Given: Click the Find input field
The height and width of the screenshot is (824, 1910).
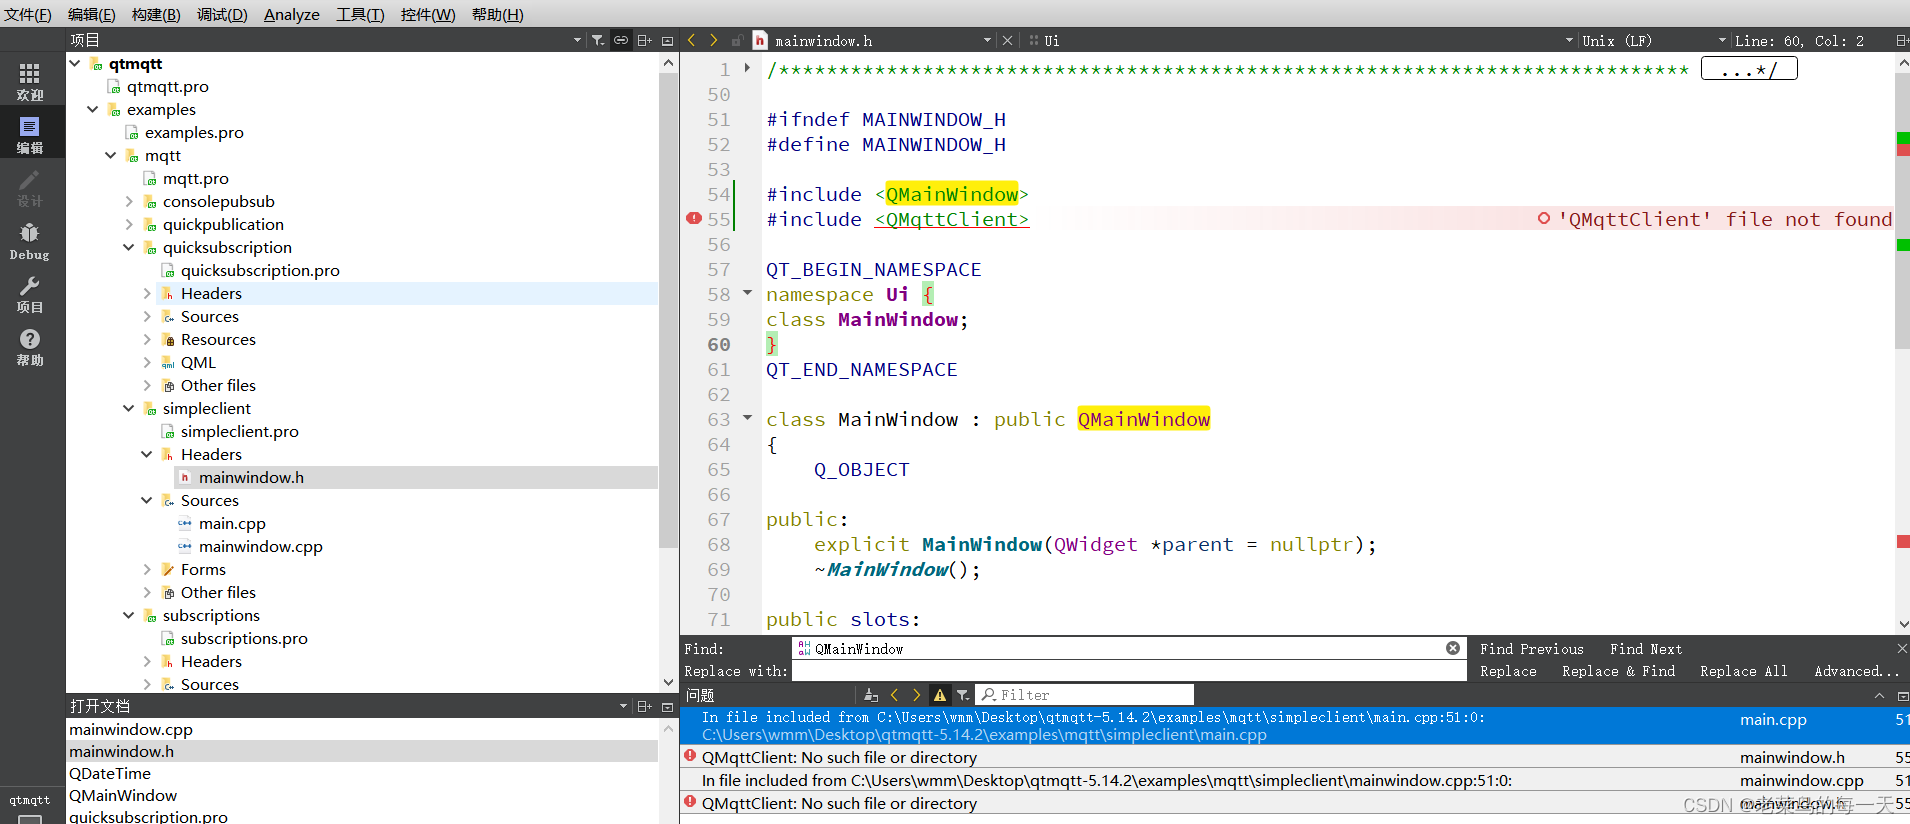Looking at the screenshot, I should click(x=1127, y=648).
